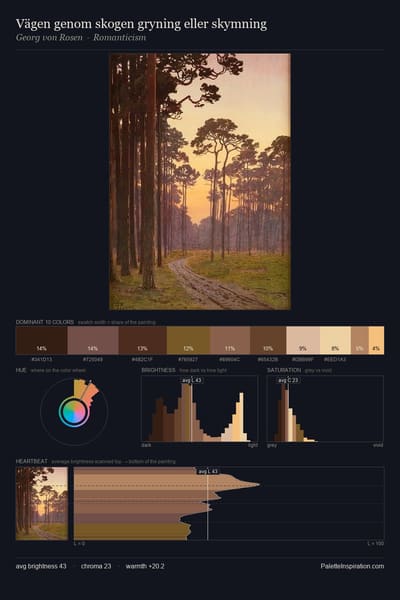Click the 10% brown swatch

point(268,340)
